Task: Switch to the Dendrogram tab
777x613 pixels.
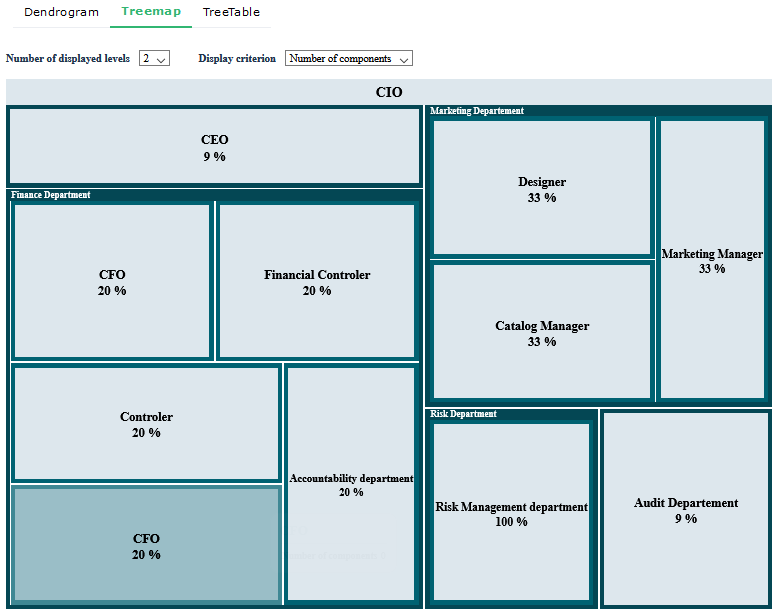Action: point(61,13)
